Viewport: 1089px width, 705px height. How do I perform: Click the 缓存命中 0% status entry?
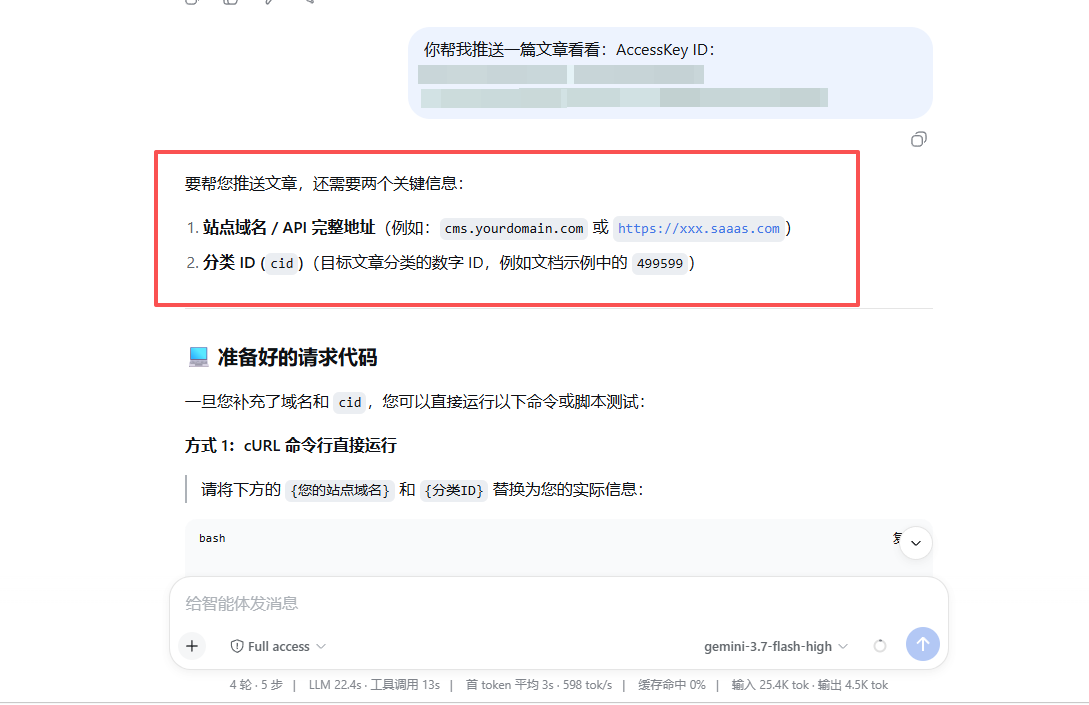pyautogui.click(x=672, y=685)
